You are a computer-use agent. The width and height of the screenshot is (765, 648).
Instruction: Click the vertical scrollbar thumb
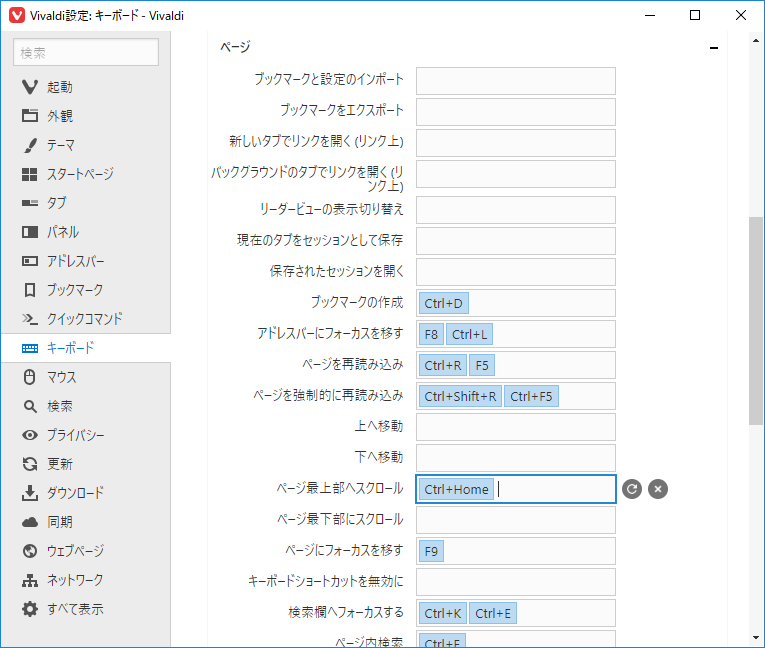coord(756,321)
